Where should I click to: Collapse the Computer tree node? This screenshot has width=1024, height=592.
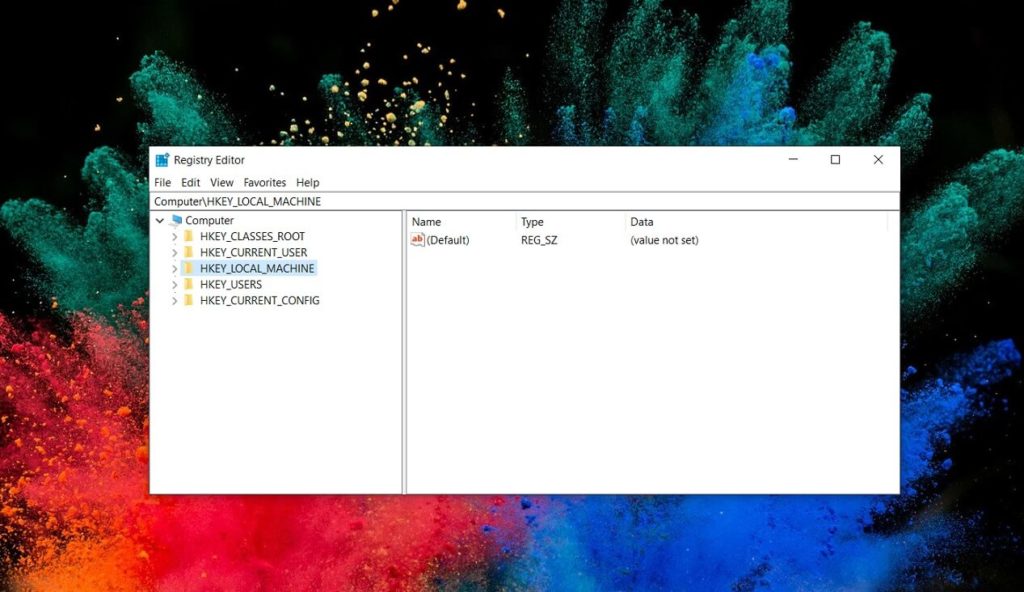point(159,221)
